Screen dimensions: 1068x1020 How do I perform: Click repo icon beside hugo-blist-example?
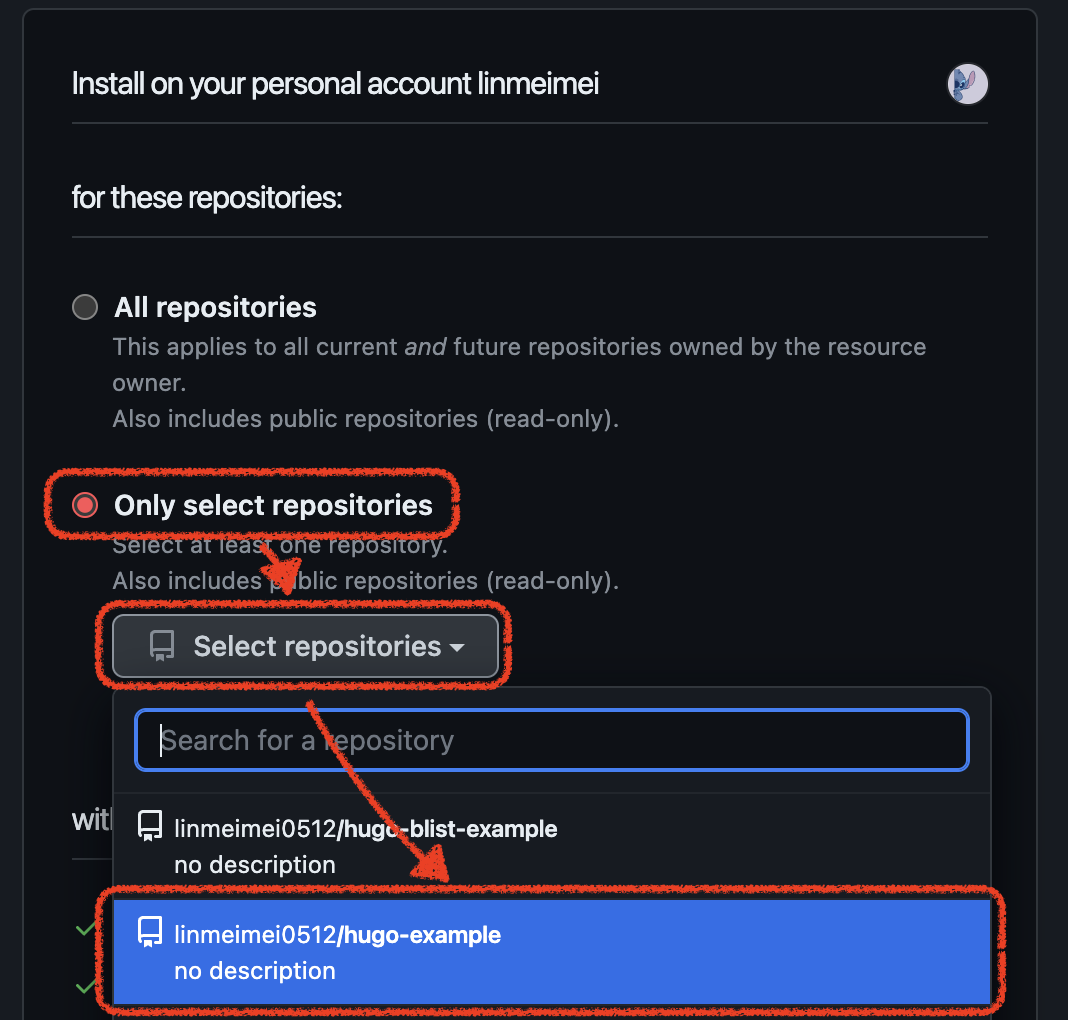[150, 826]
